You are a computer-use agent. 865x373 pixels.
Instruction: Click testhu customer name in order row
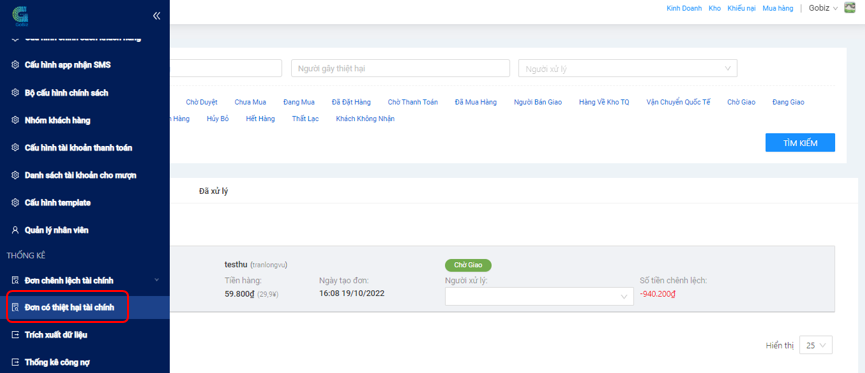click(236, 265)
